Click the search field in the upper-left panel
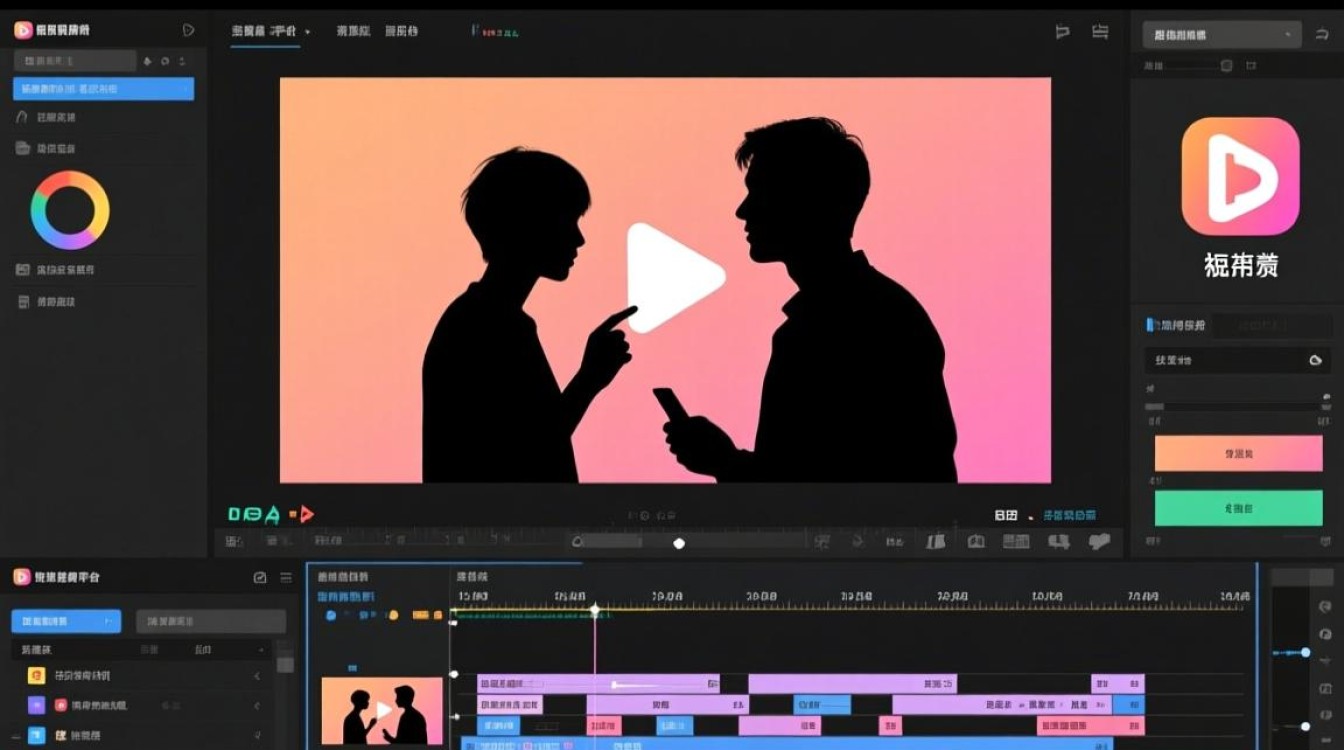The width and height of the screenshot is (1344, 750). pyautogui.click(x=74, y=61)
